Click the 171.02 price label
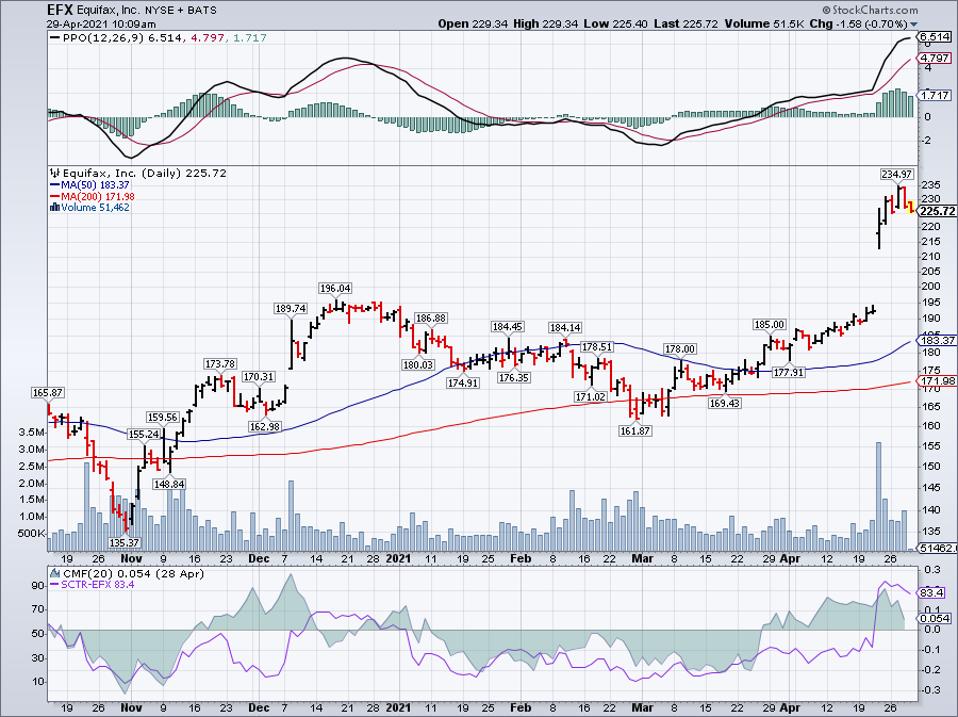Screen dimensions: 958x717 pos(591,397)
